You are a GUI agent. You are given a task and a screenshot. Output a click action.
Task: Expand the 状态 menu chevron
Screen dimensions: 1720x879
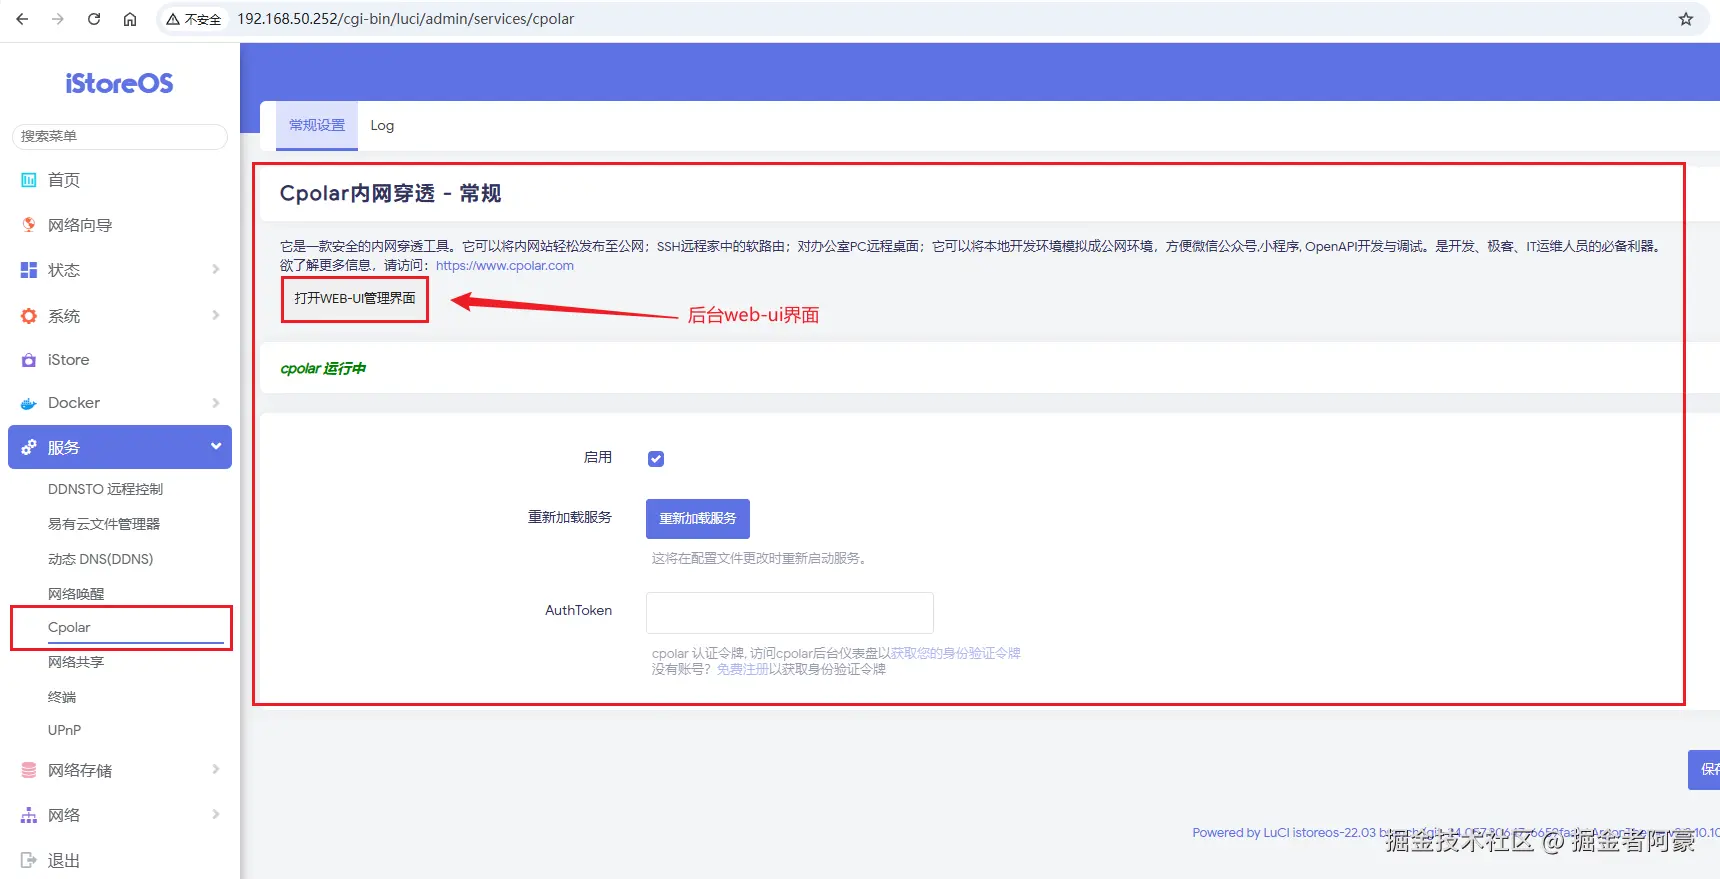point(216,269)
